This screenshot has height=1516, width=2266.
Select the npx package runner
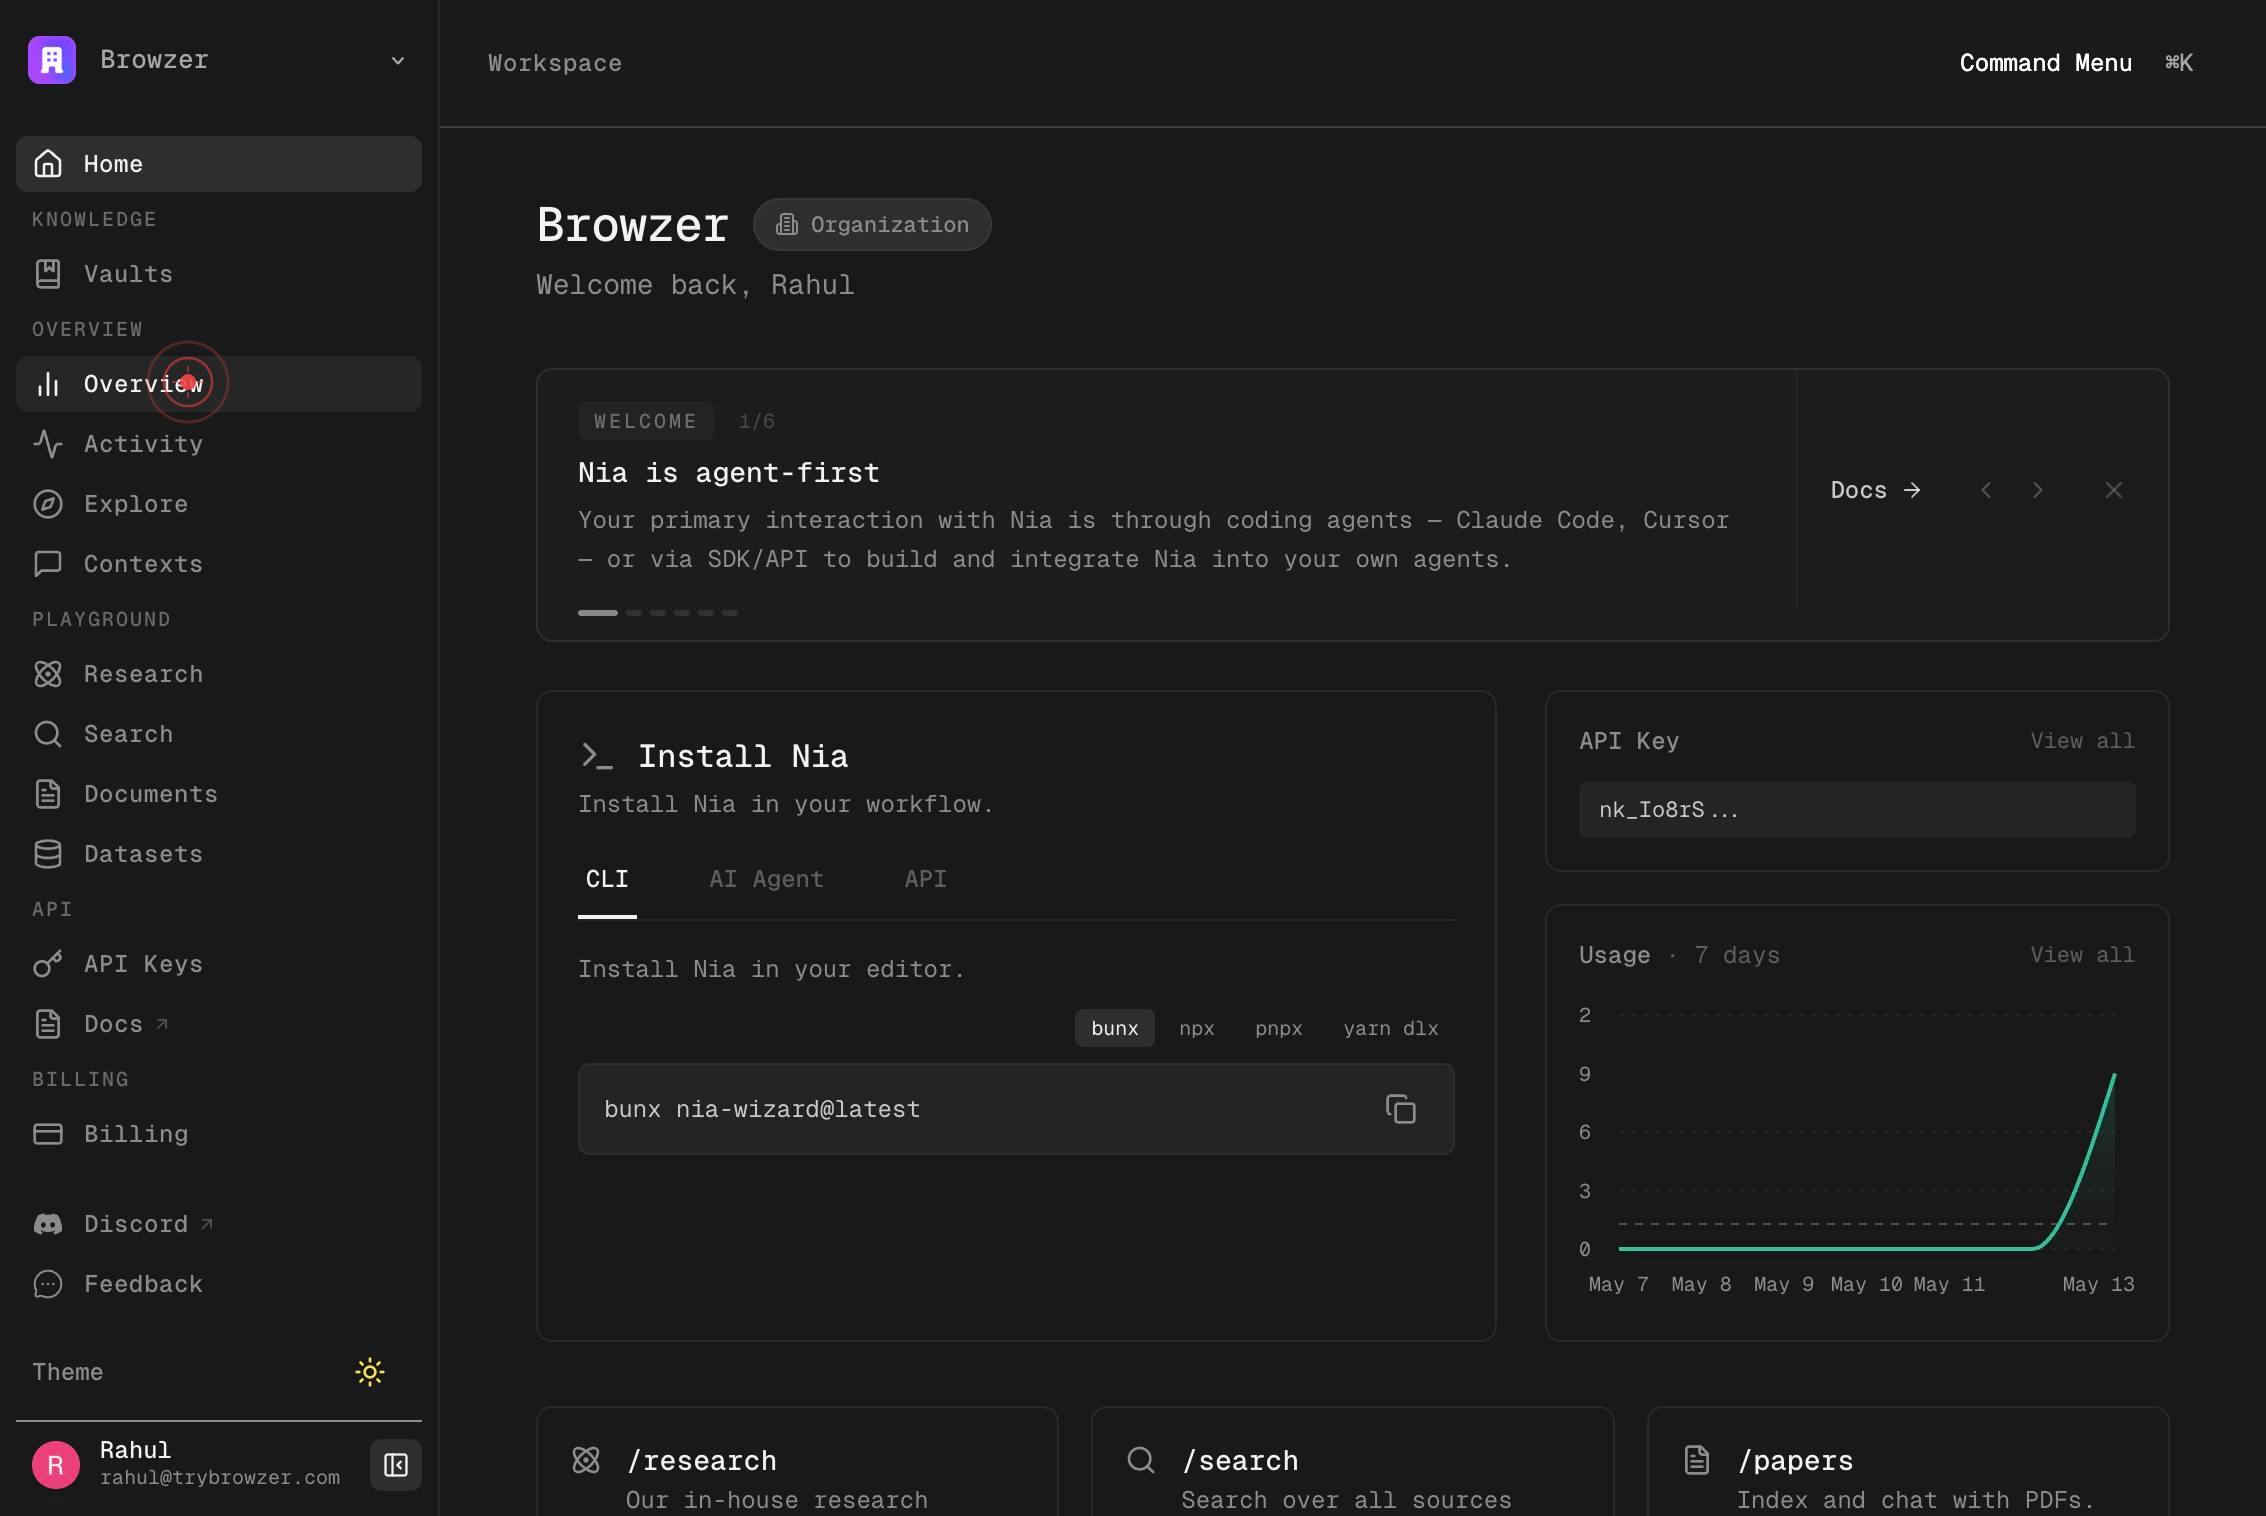click(x=1196, y=1028)
